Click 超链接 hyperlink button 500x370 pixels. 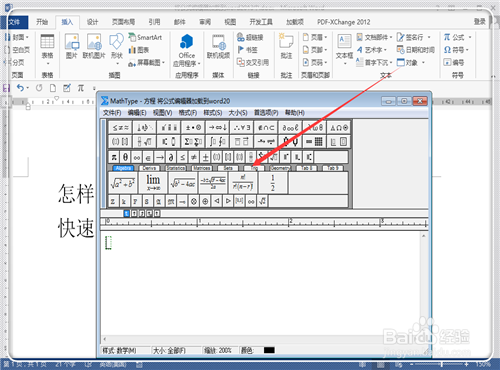(x=250, y=37)
